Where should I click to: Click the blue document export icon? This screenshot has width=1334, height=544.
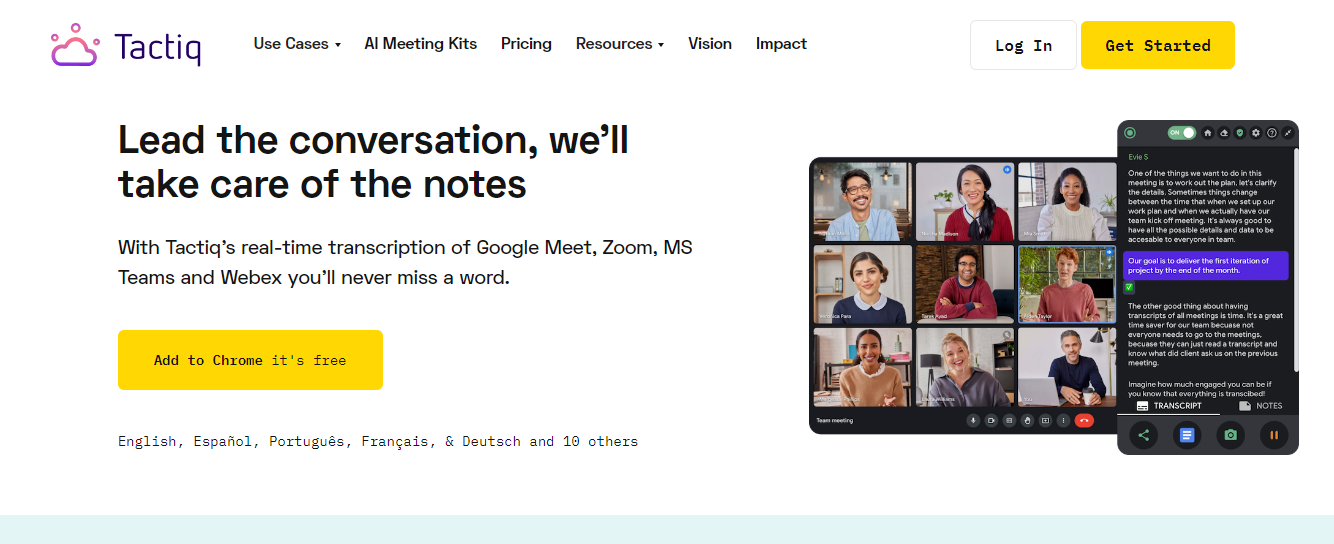[1187, 435]
